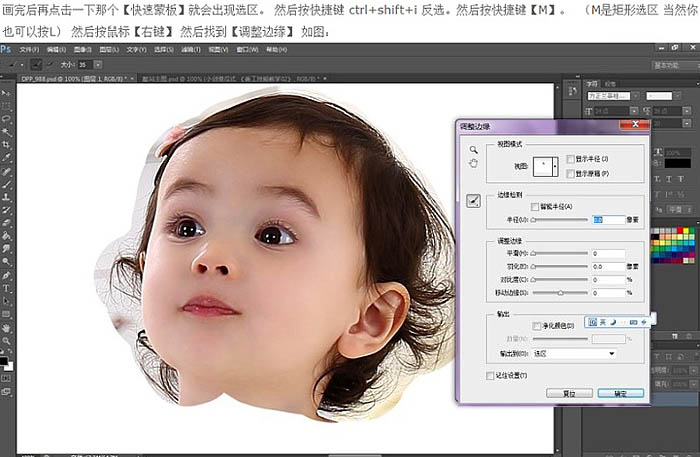Image resolution: width=700 pixels, height=457 pixels.
Task: Click the Hand tool in Refine Edge dialog
Action: click(x=474, y=163)
